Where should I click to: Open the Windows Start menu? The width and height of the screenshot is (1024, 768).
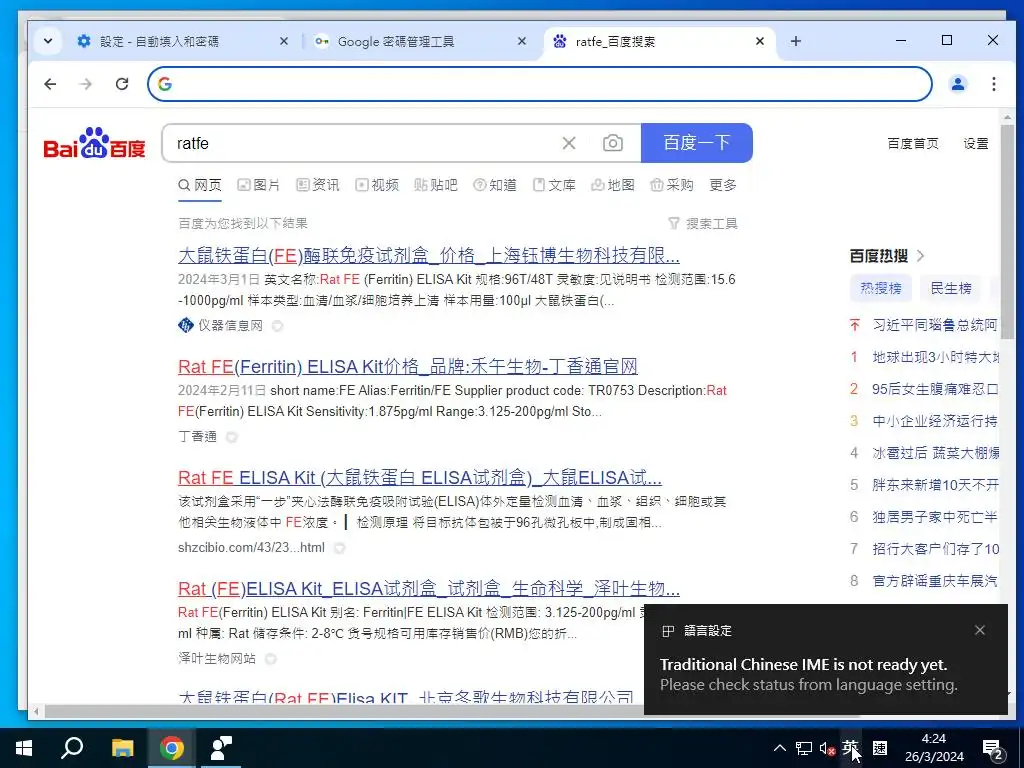coord(24,748)
